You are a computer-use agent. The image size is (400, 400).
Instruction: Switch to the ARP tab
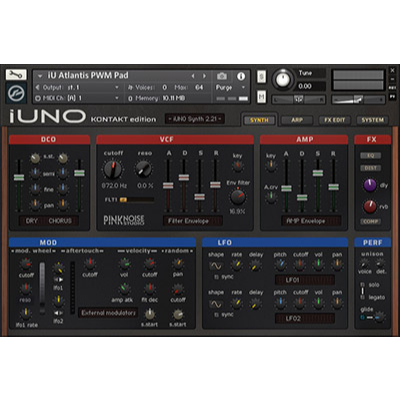(297, 120)
